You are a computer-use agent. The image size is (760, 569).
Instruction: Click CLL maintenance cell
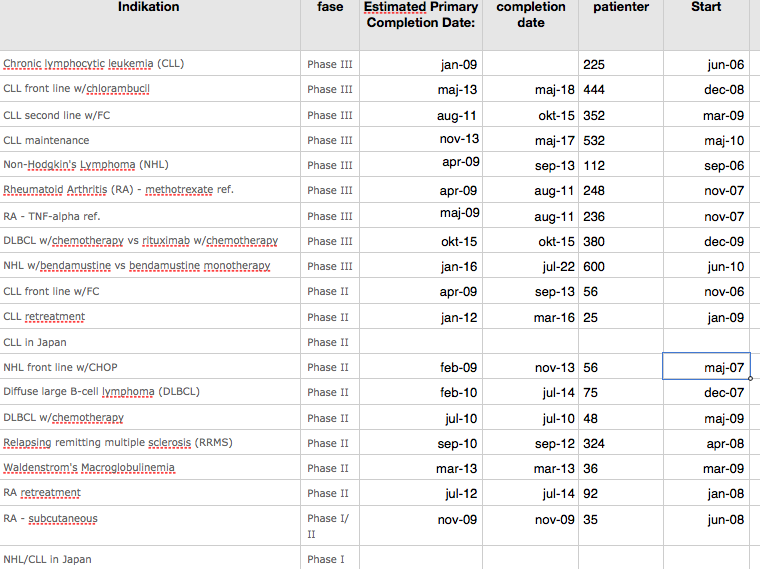[x=150, y=140]
